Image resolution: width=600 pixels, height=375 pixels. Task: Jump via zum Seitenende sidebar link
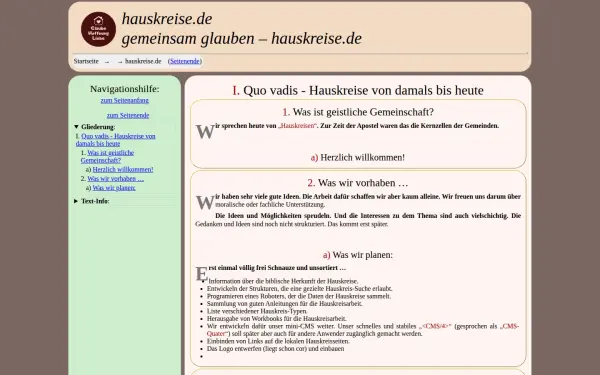[x=128, y=115]
